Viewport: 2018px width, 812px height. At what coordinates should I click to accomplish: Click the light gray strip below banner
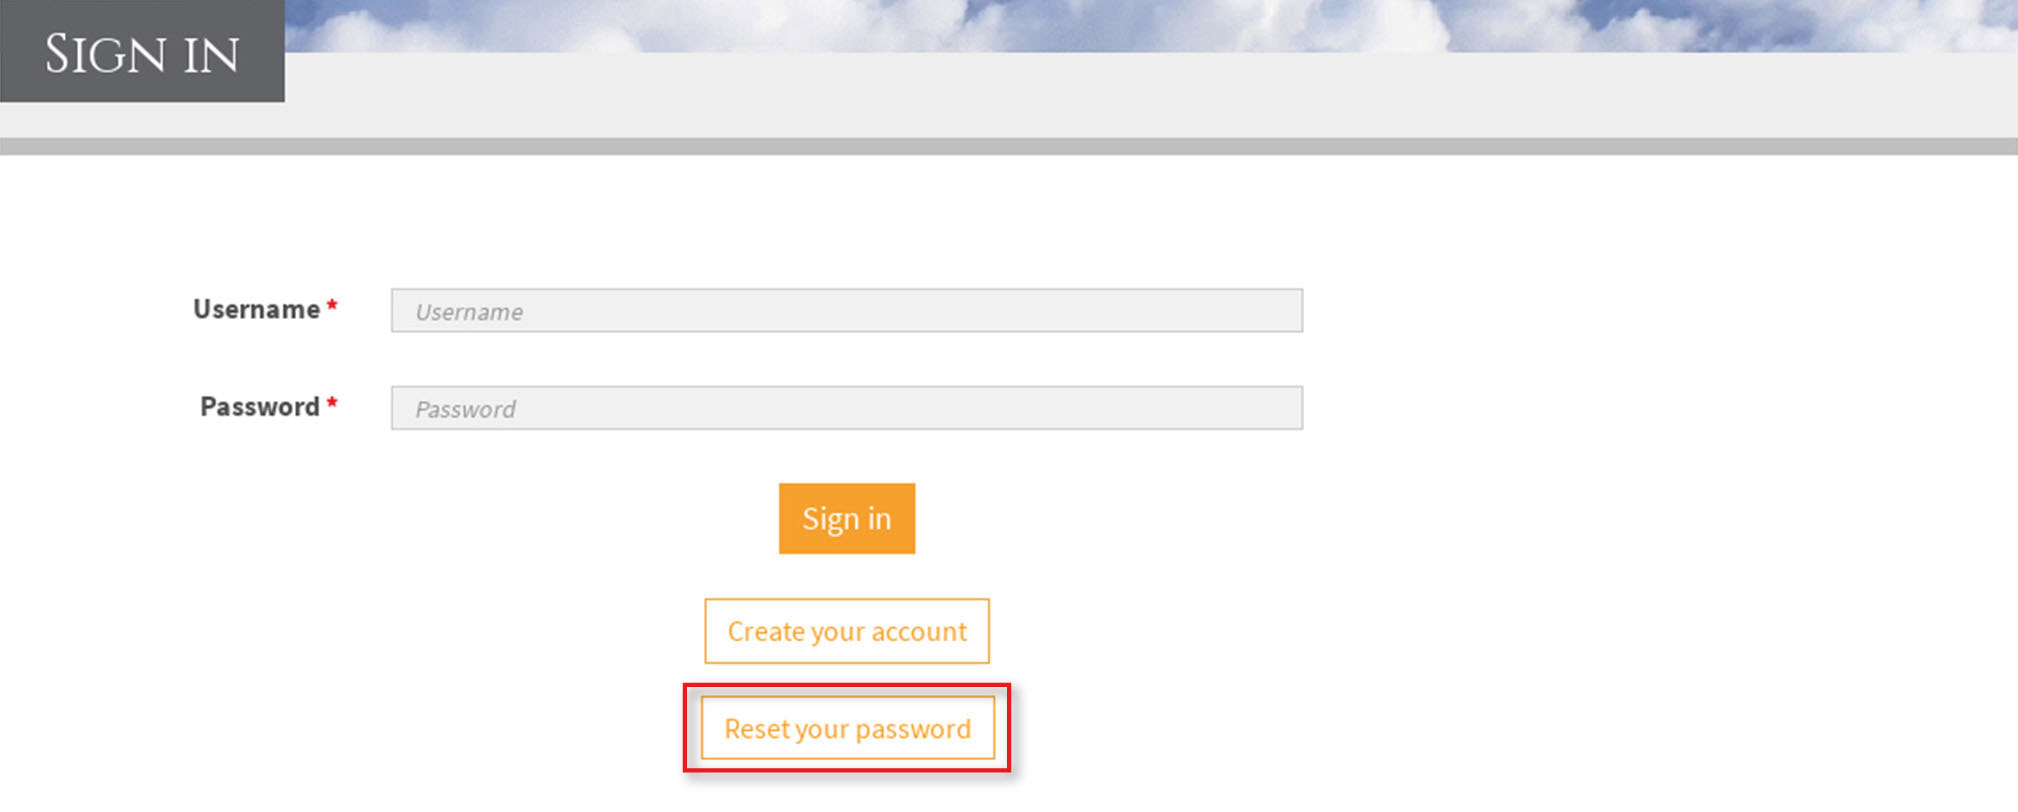[1100, 95]
